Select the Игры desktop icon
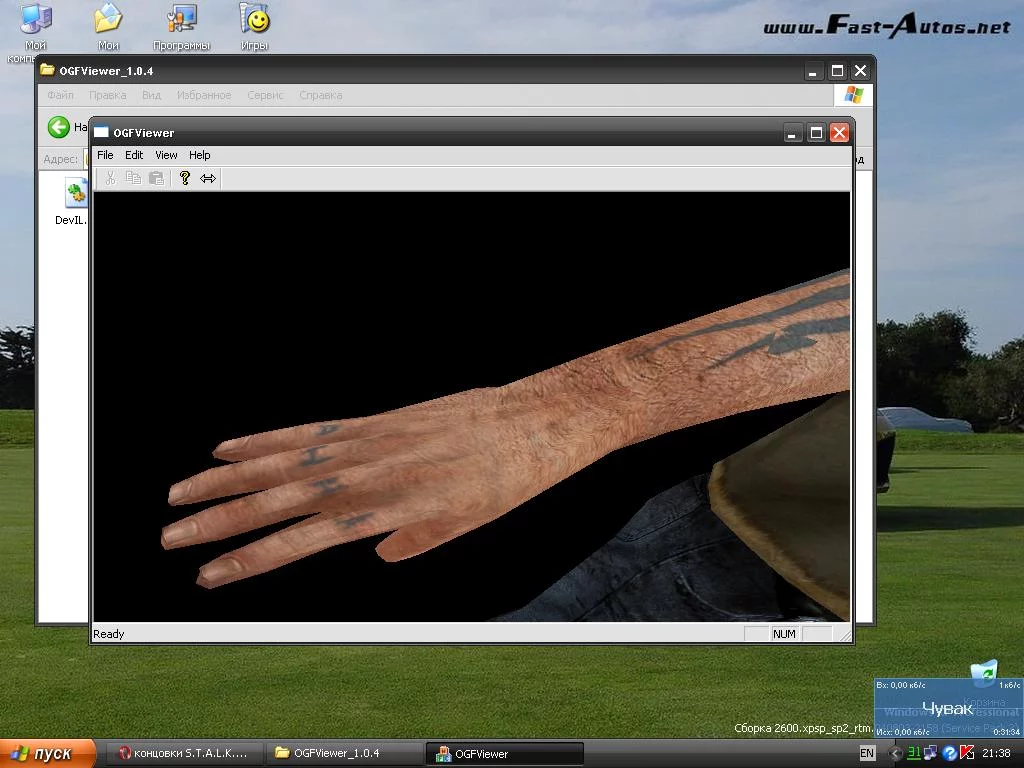The width and height of the screenshot is (1024, 768). tap(255, 27)
